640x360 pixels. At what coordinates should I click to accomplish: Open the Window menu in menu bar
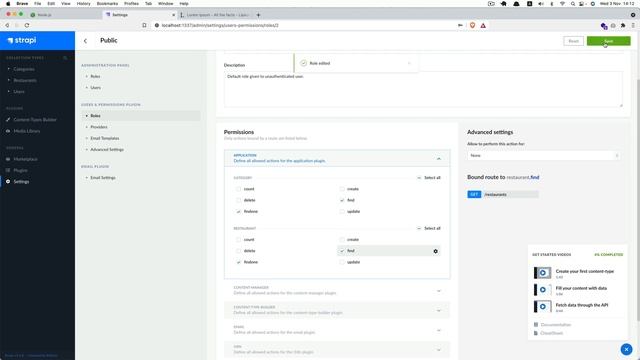coord(165,3)
